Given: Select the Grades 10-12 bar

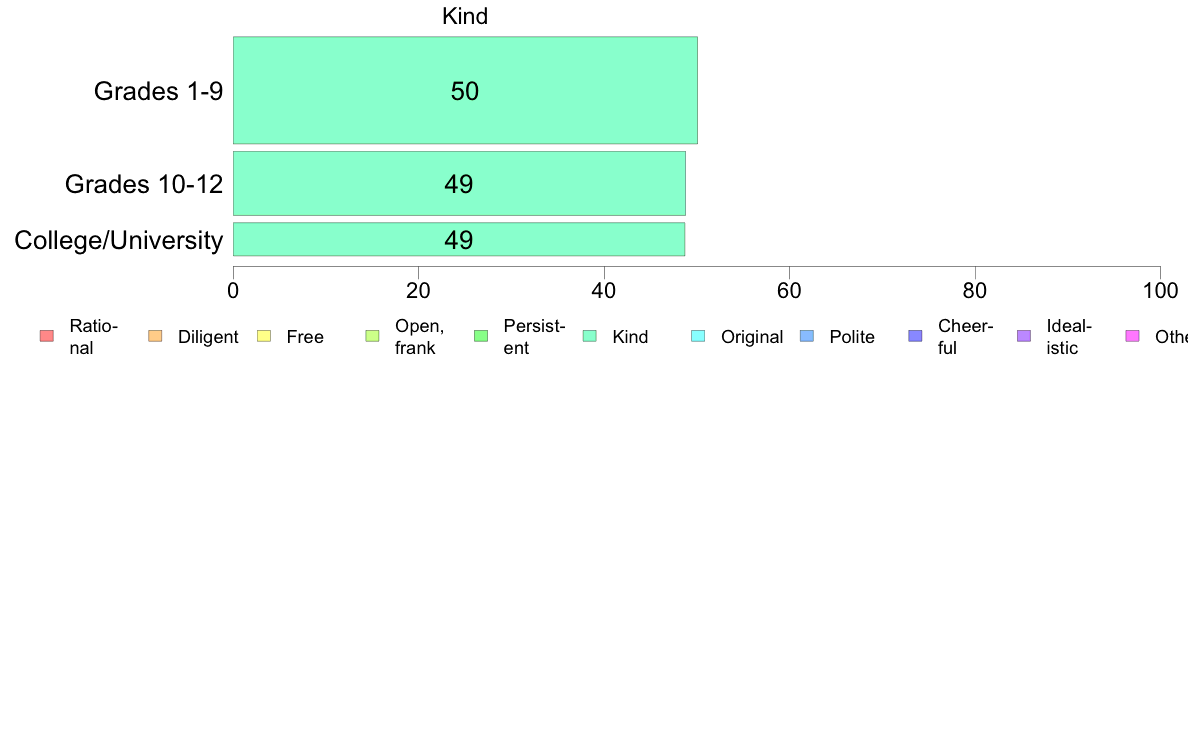Looking at the screenshot, I should (x=459, y=183).
